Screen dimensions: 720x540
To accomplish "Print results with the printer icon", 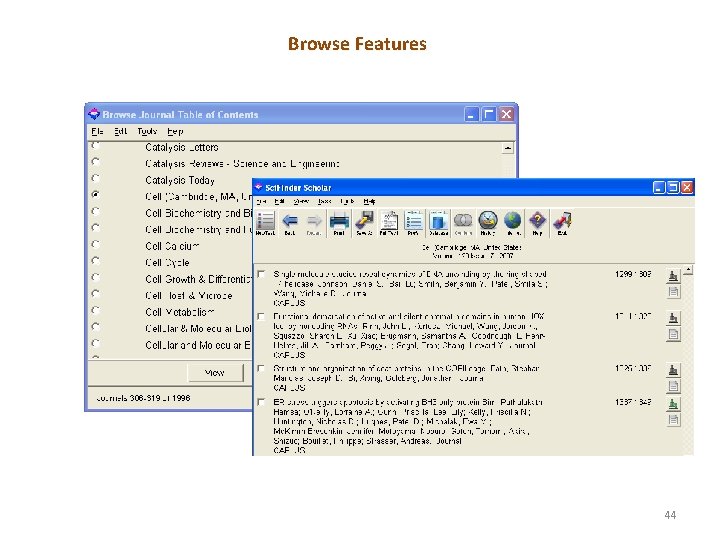I will [x=339, y=223].
